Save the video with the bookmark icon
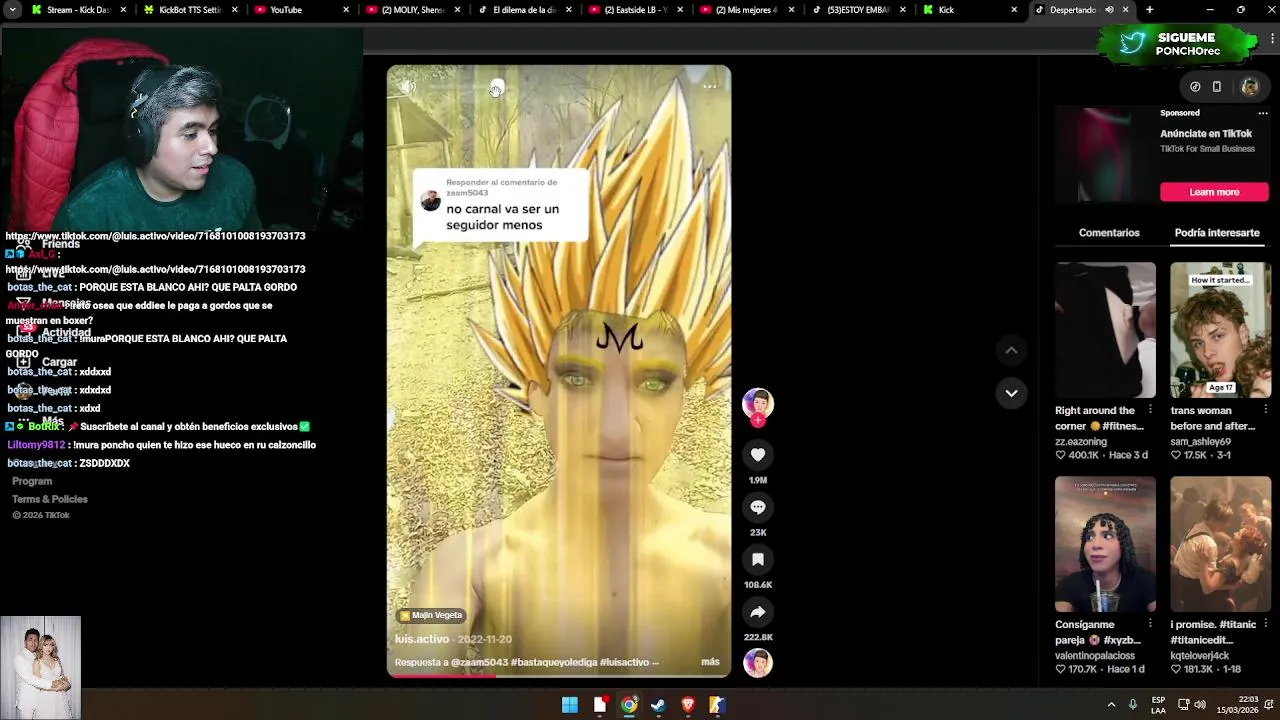The image size is (1280, 720). coord(758,559)
